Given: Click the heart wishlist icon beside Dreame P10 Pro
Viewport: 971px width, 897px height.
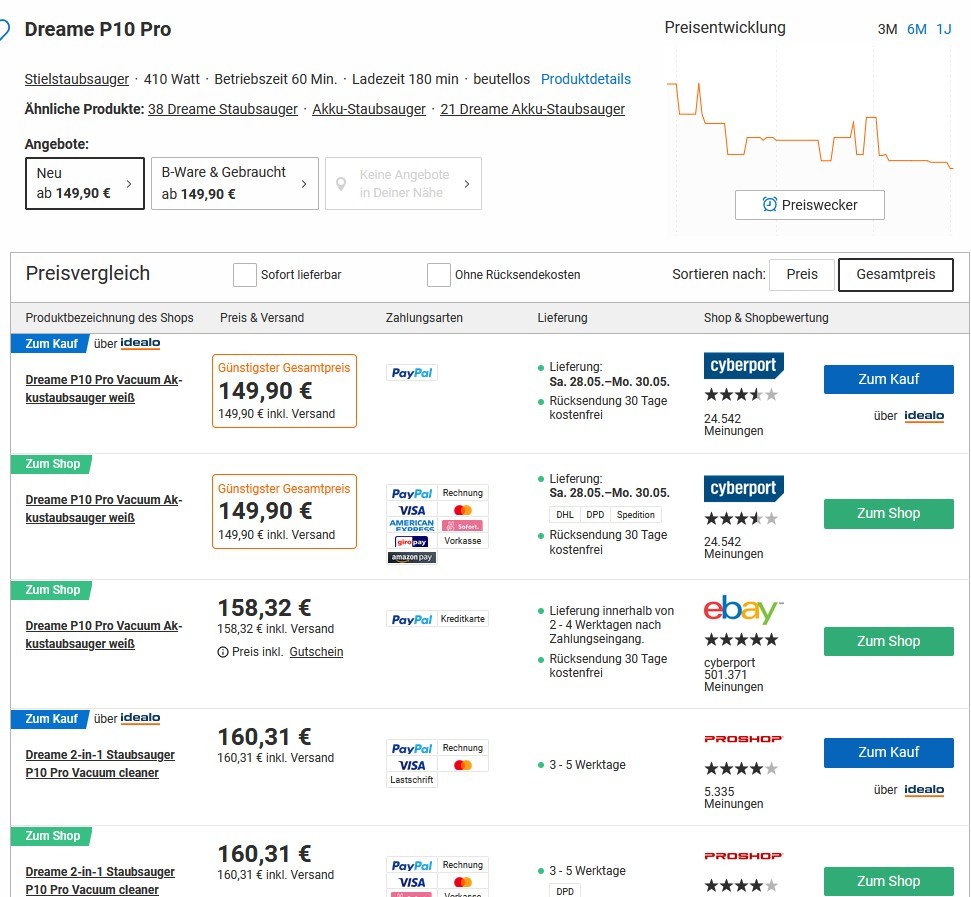Looking at the screenshot, I should click(4, 30).
